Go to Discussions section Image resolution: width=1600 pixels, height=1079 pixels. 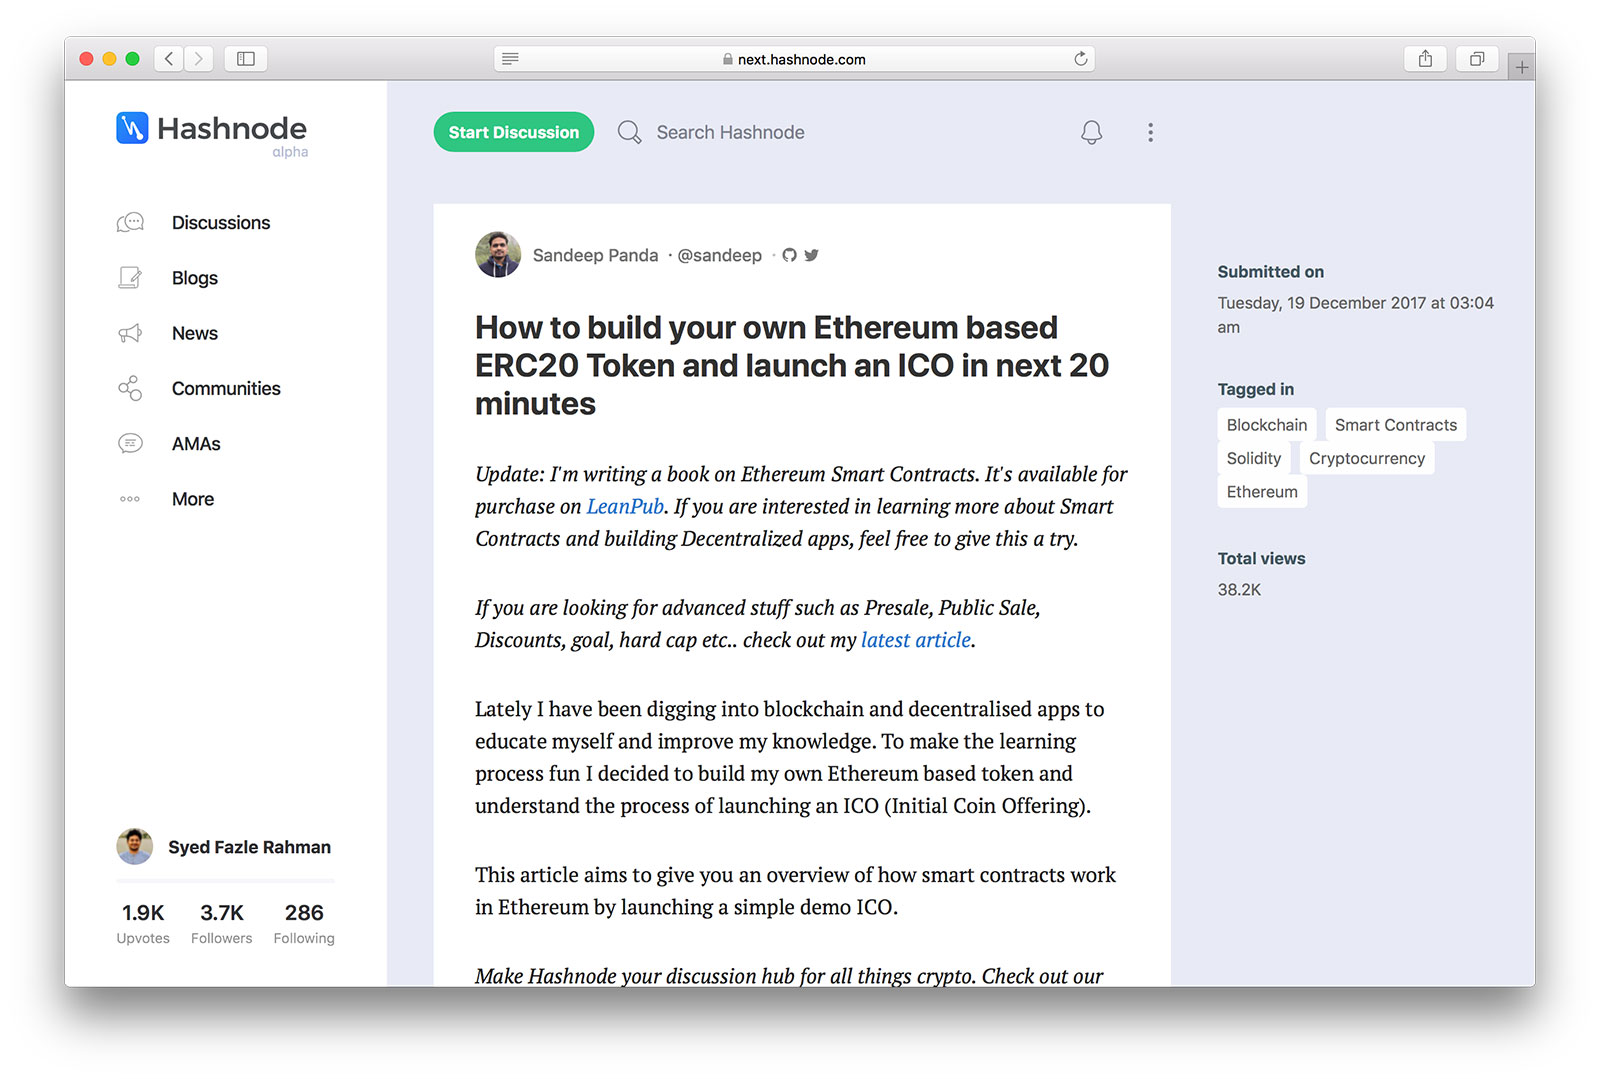[x=220, y=223]
